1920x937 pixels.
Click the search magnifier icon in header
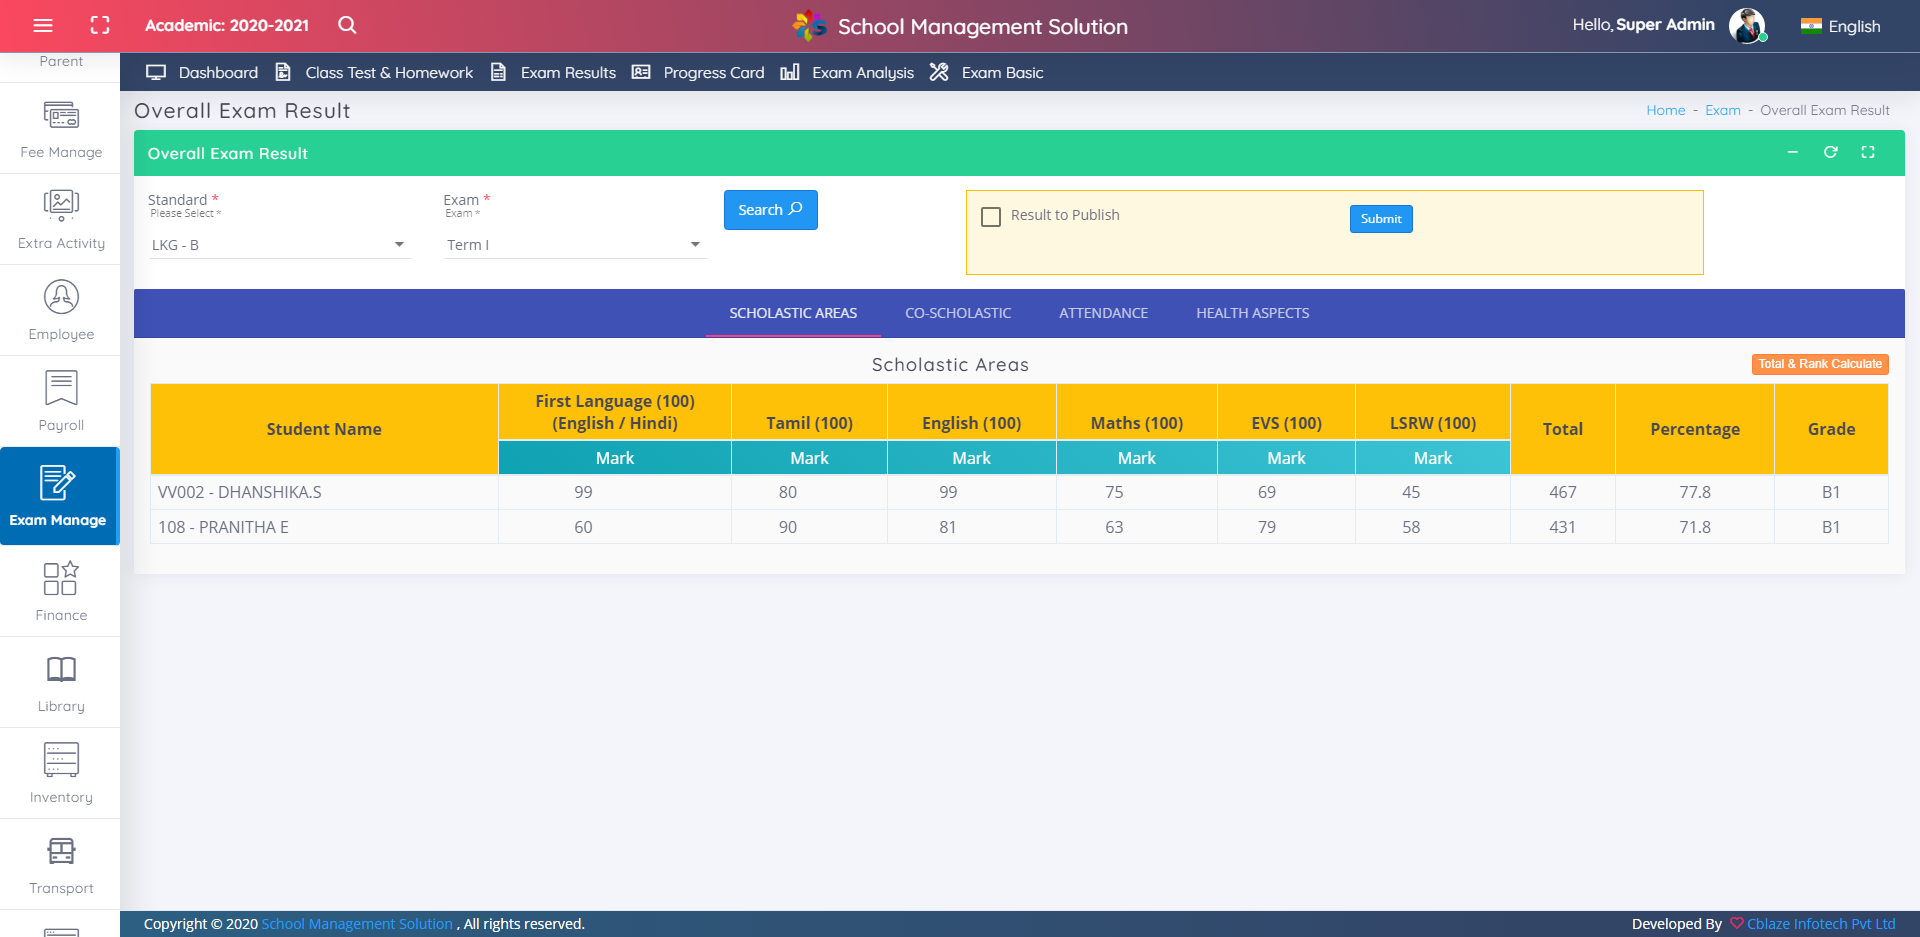347,26
